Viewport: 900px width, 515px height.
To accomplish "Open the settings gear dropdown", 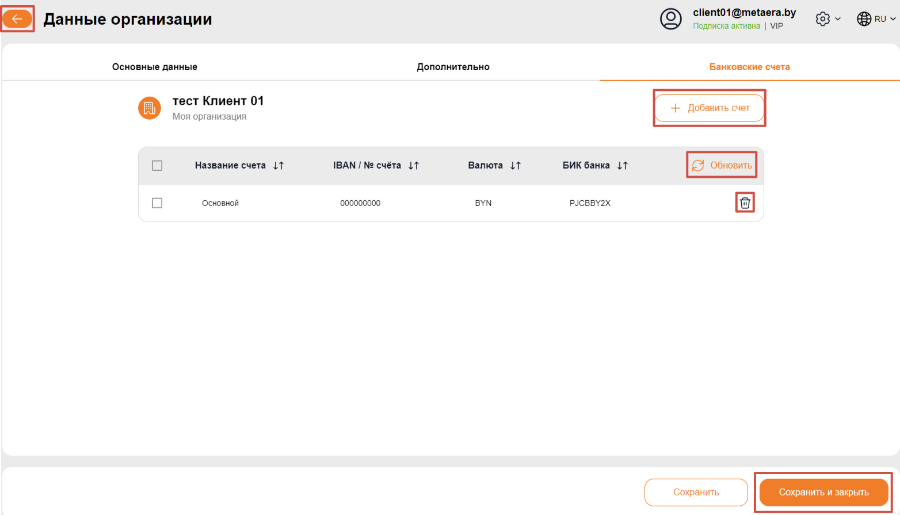I will click(x=828, y=19).
